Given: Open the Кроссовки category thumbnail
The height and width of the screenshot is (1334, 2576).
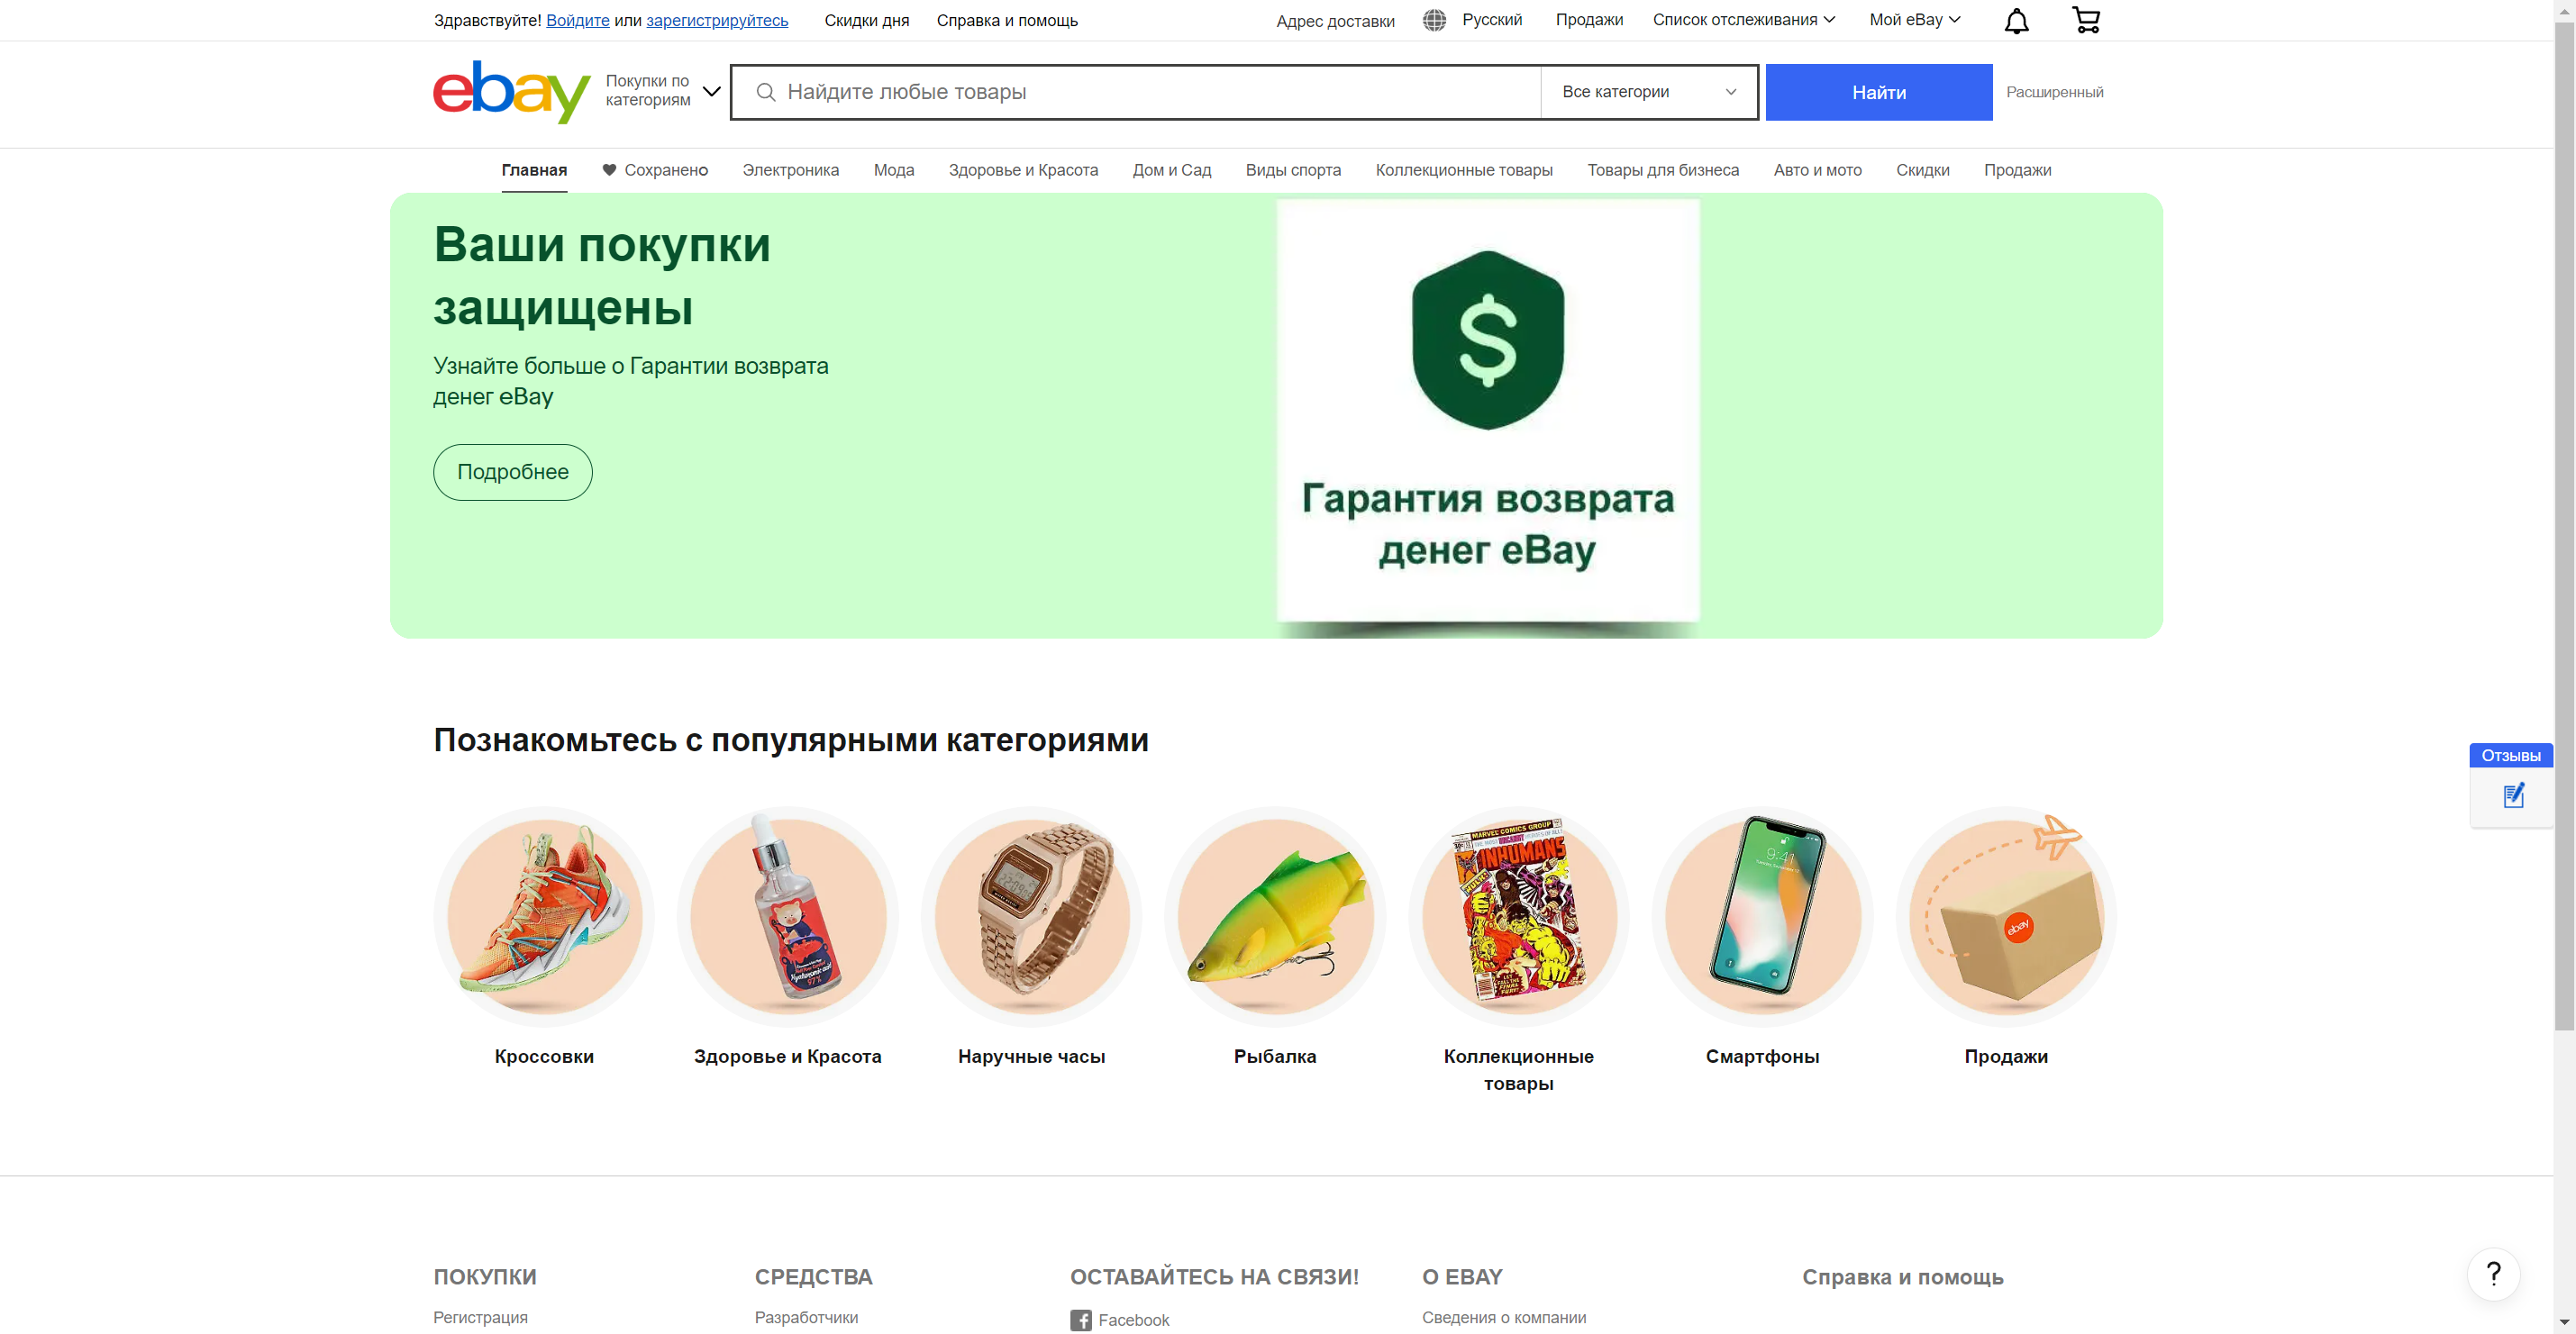Looking at the screenshot, I should 544,916.
